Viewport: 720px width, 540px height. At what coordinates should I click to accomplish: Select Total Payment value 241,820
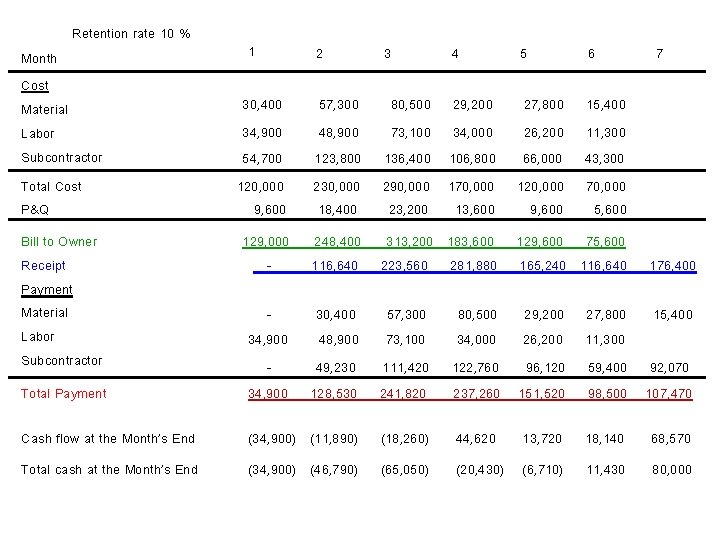[403, 394]
